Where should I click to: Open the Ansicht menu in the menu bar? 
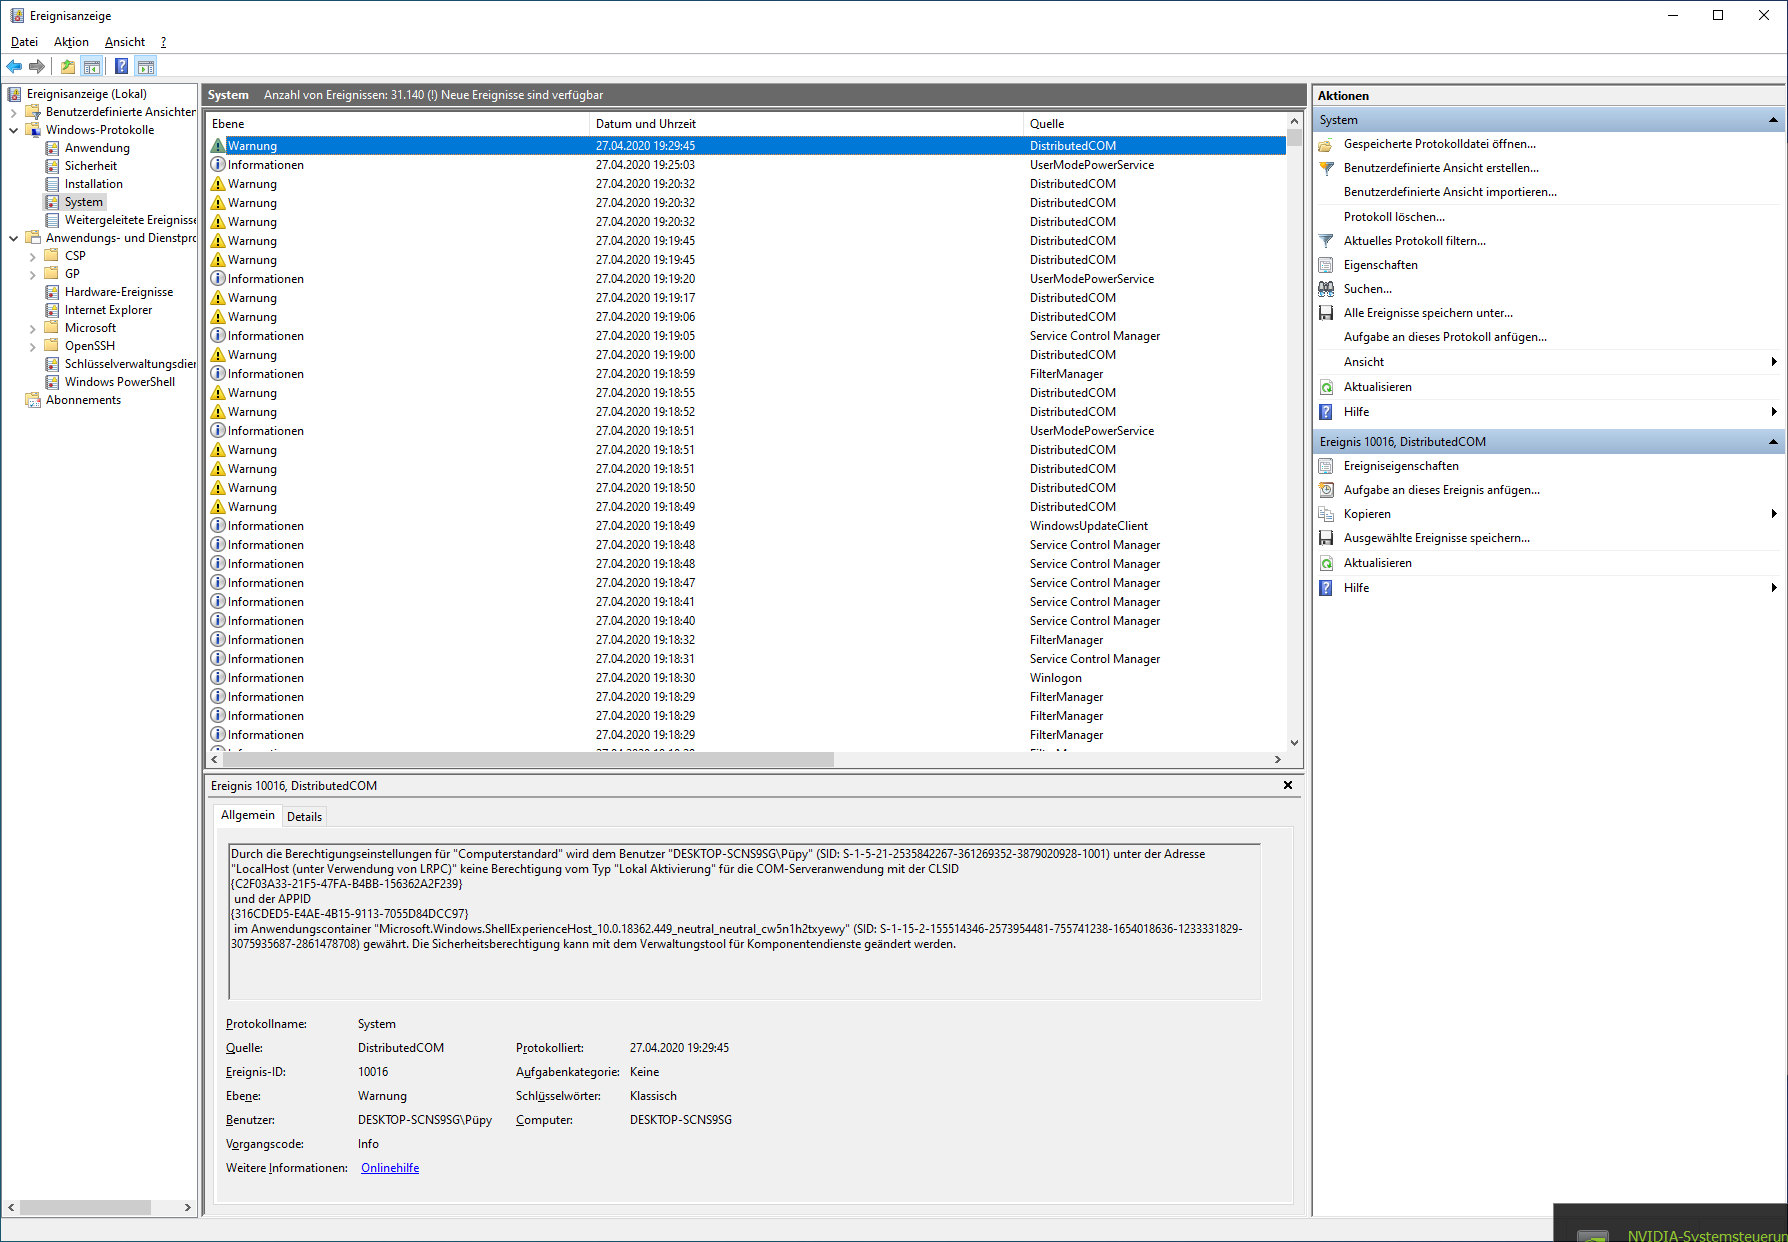(125, 42)
